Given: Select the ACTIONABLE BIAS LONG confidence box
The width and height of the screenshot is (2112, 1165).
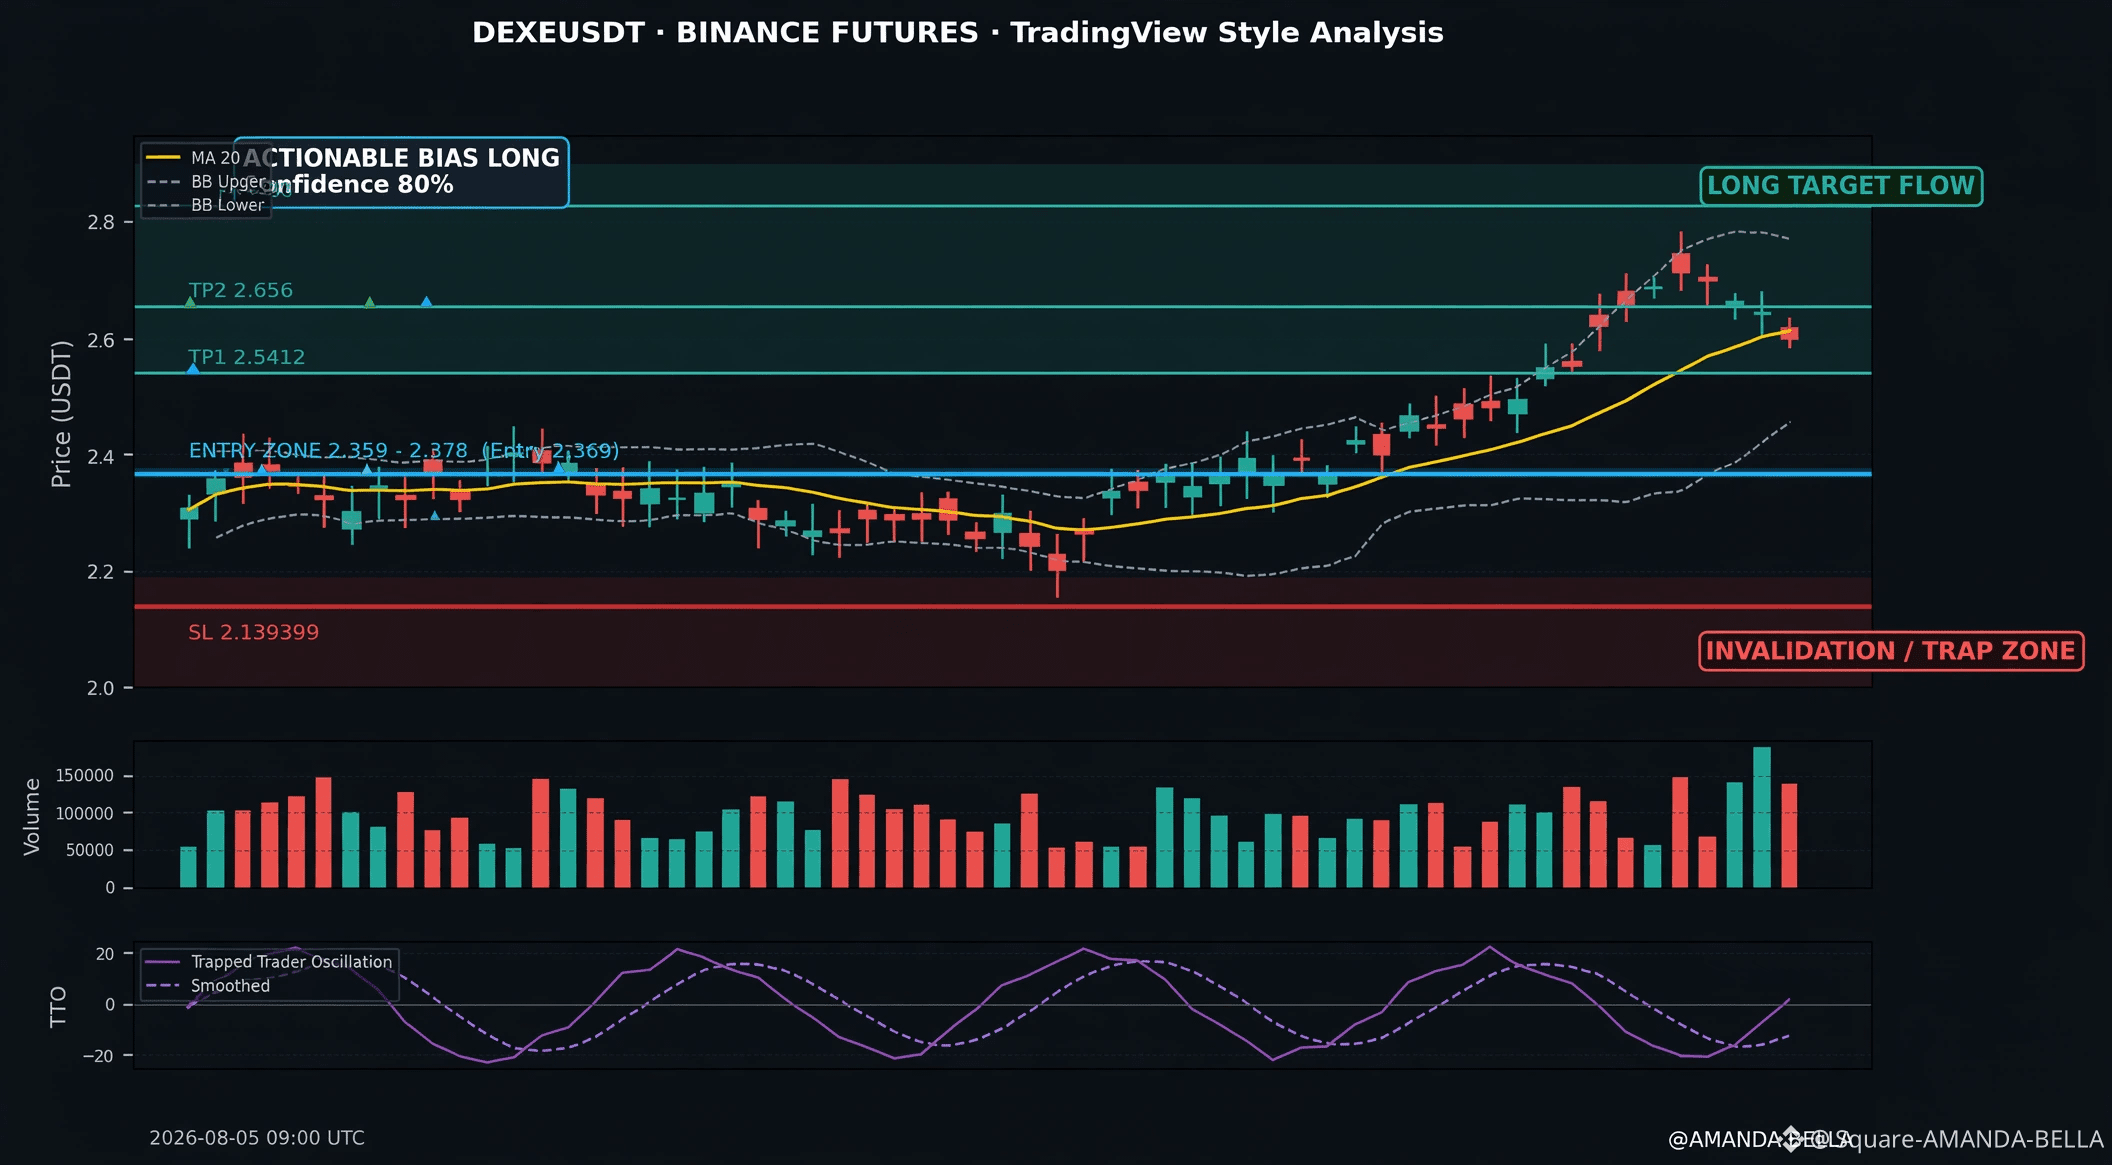Looking at the screenshot, I should click(401, 172).
